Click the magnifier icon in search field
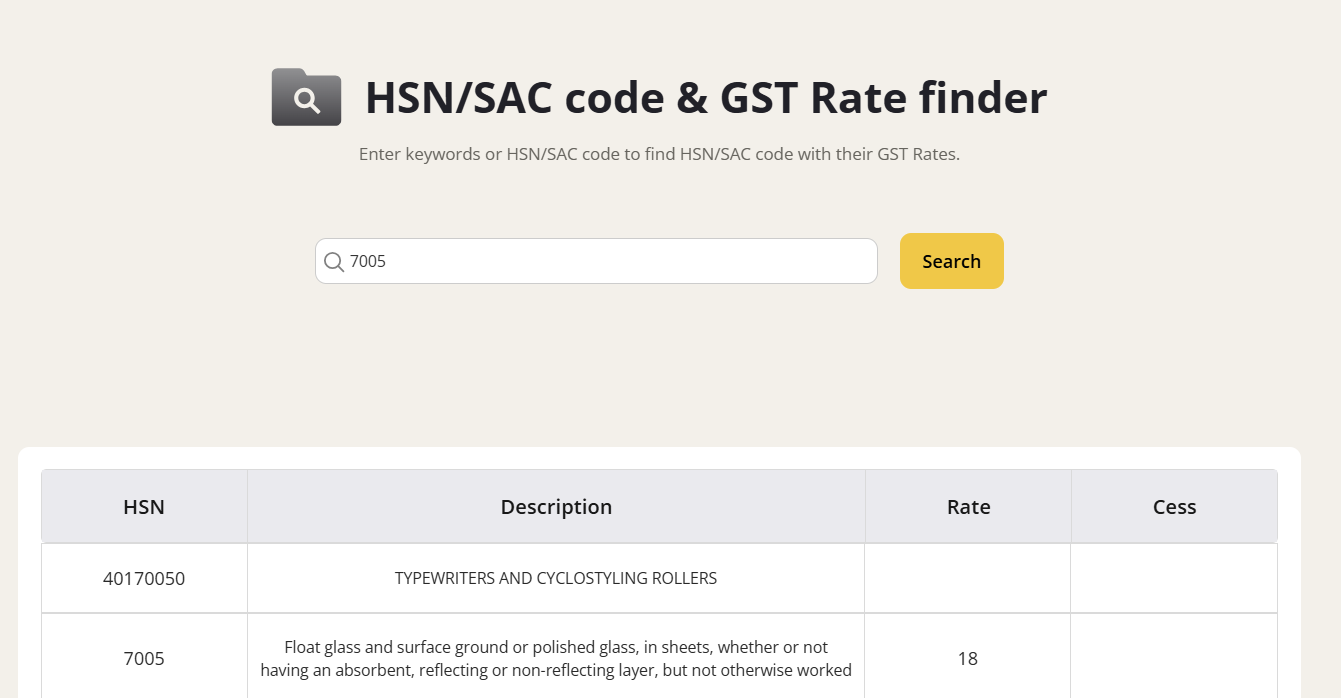The height and width of the screenshot is (698, 1341). click(334, 262)
